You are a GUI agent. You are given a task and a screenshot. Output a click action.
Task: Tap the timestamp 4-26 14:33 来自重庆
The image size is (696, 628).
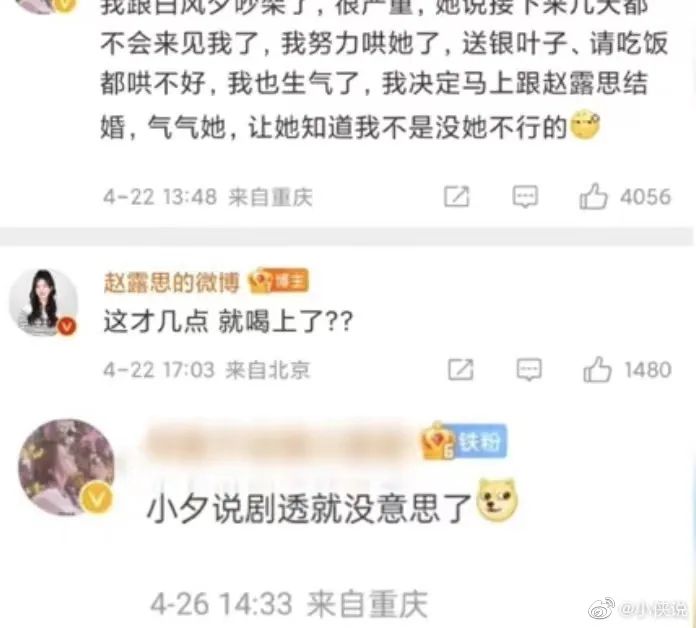coord(289,604)
